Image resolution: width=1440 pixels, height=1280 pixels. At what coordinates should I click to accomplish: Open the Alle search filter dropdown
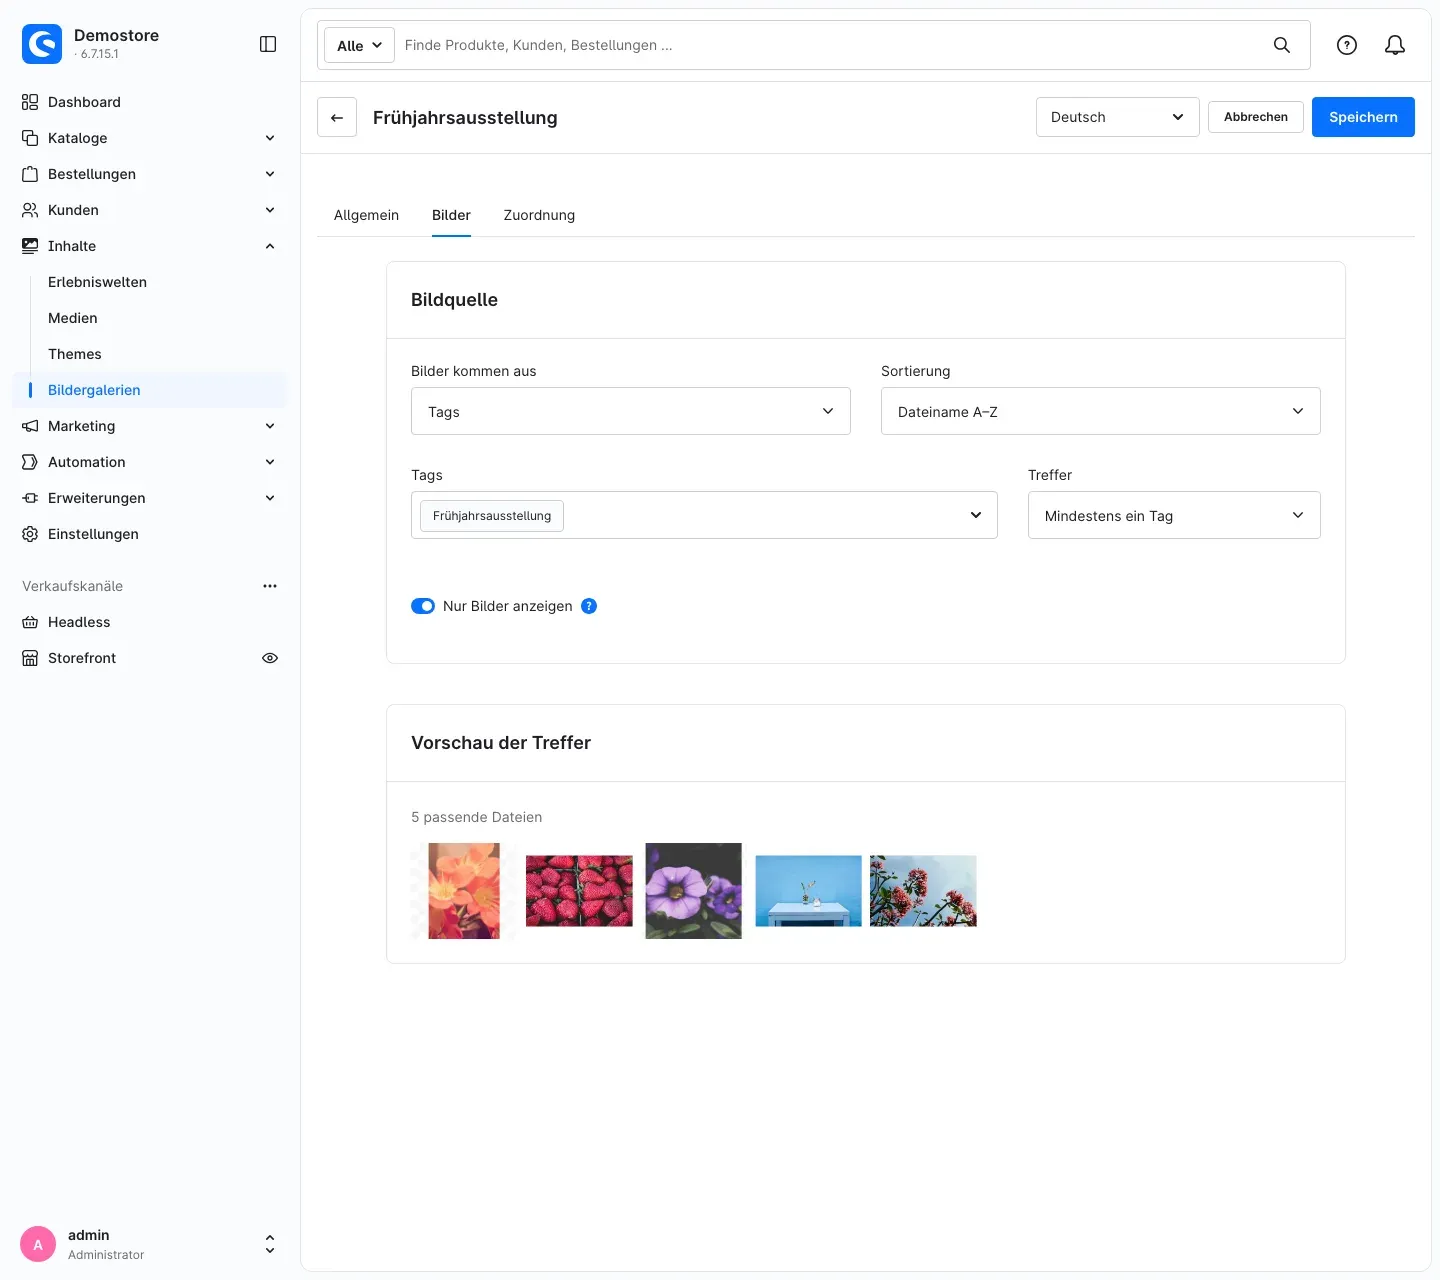359,45
